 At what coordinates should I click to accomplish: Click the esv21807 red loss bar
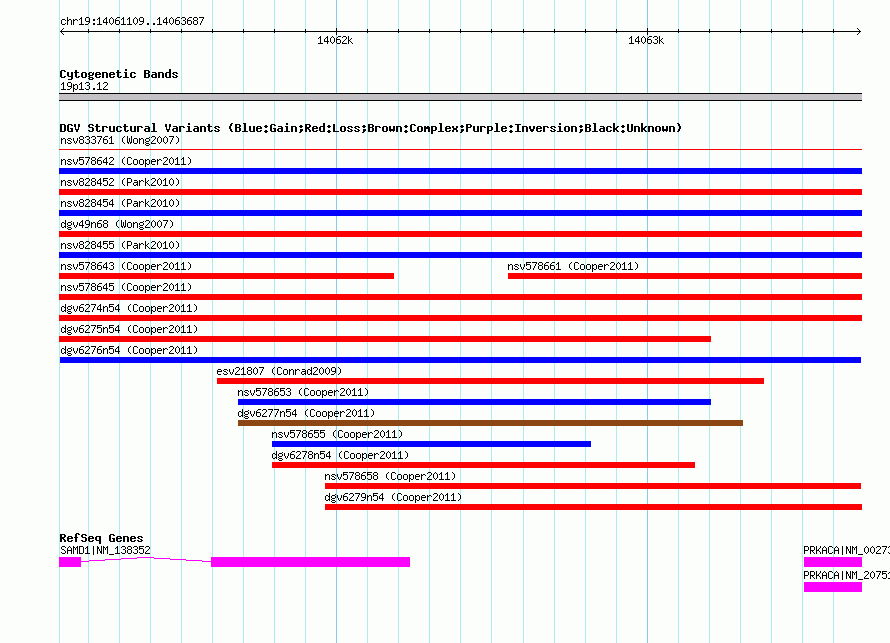(x=490, y=381)
